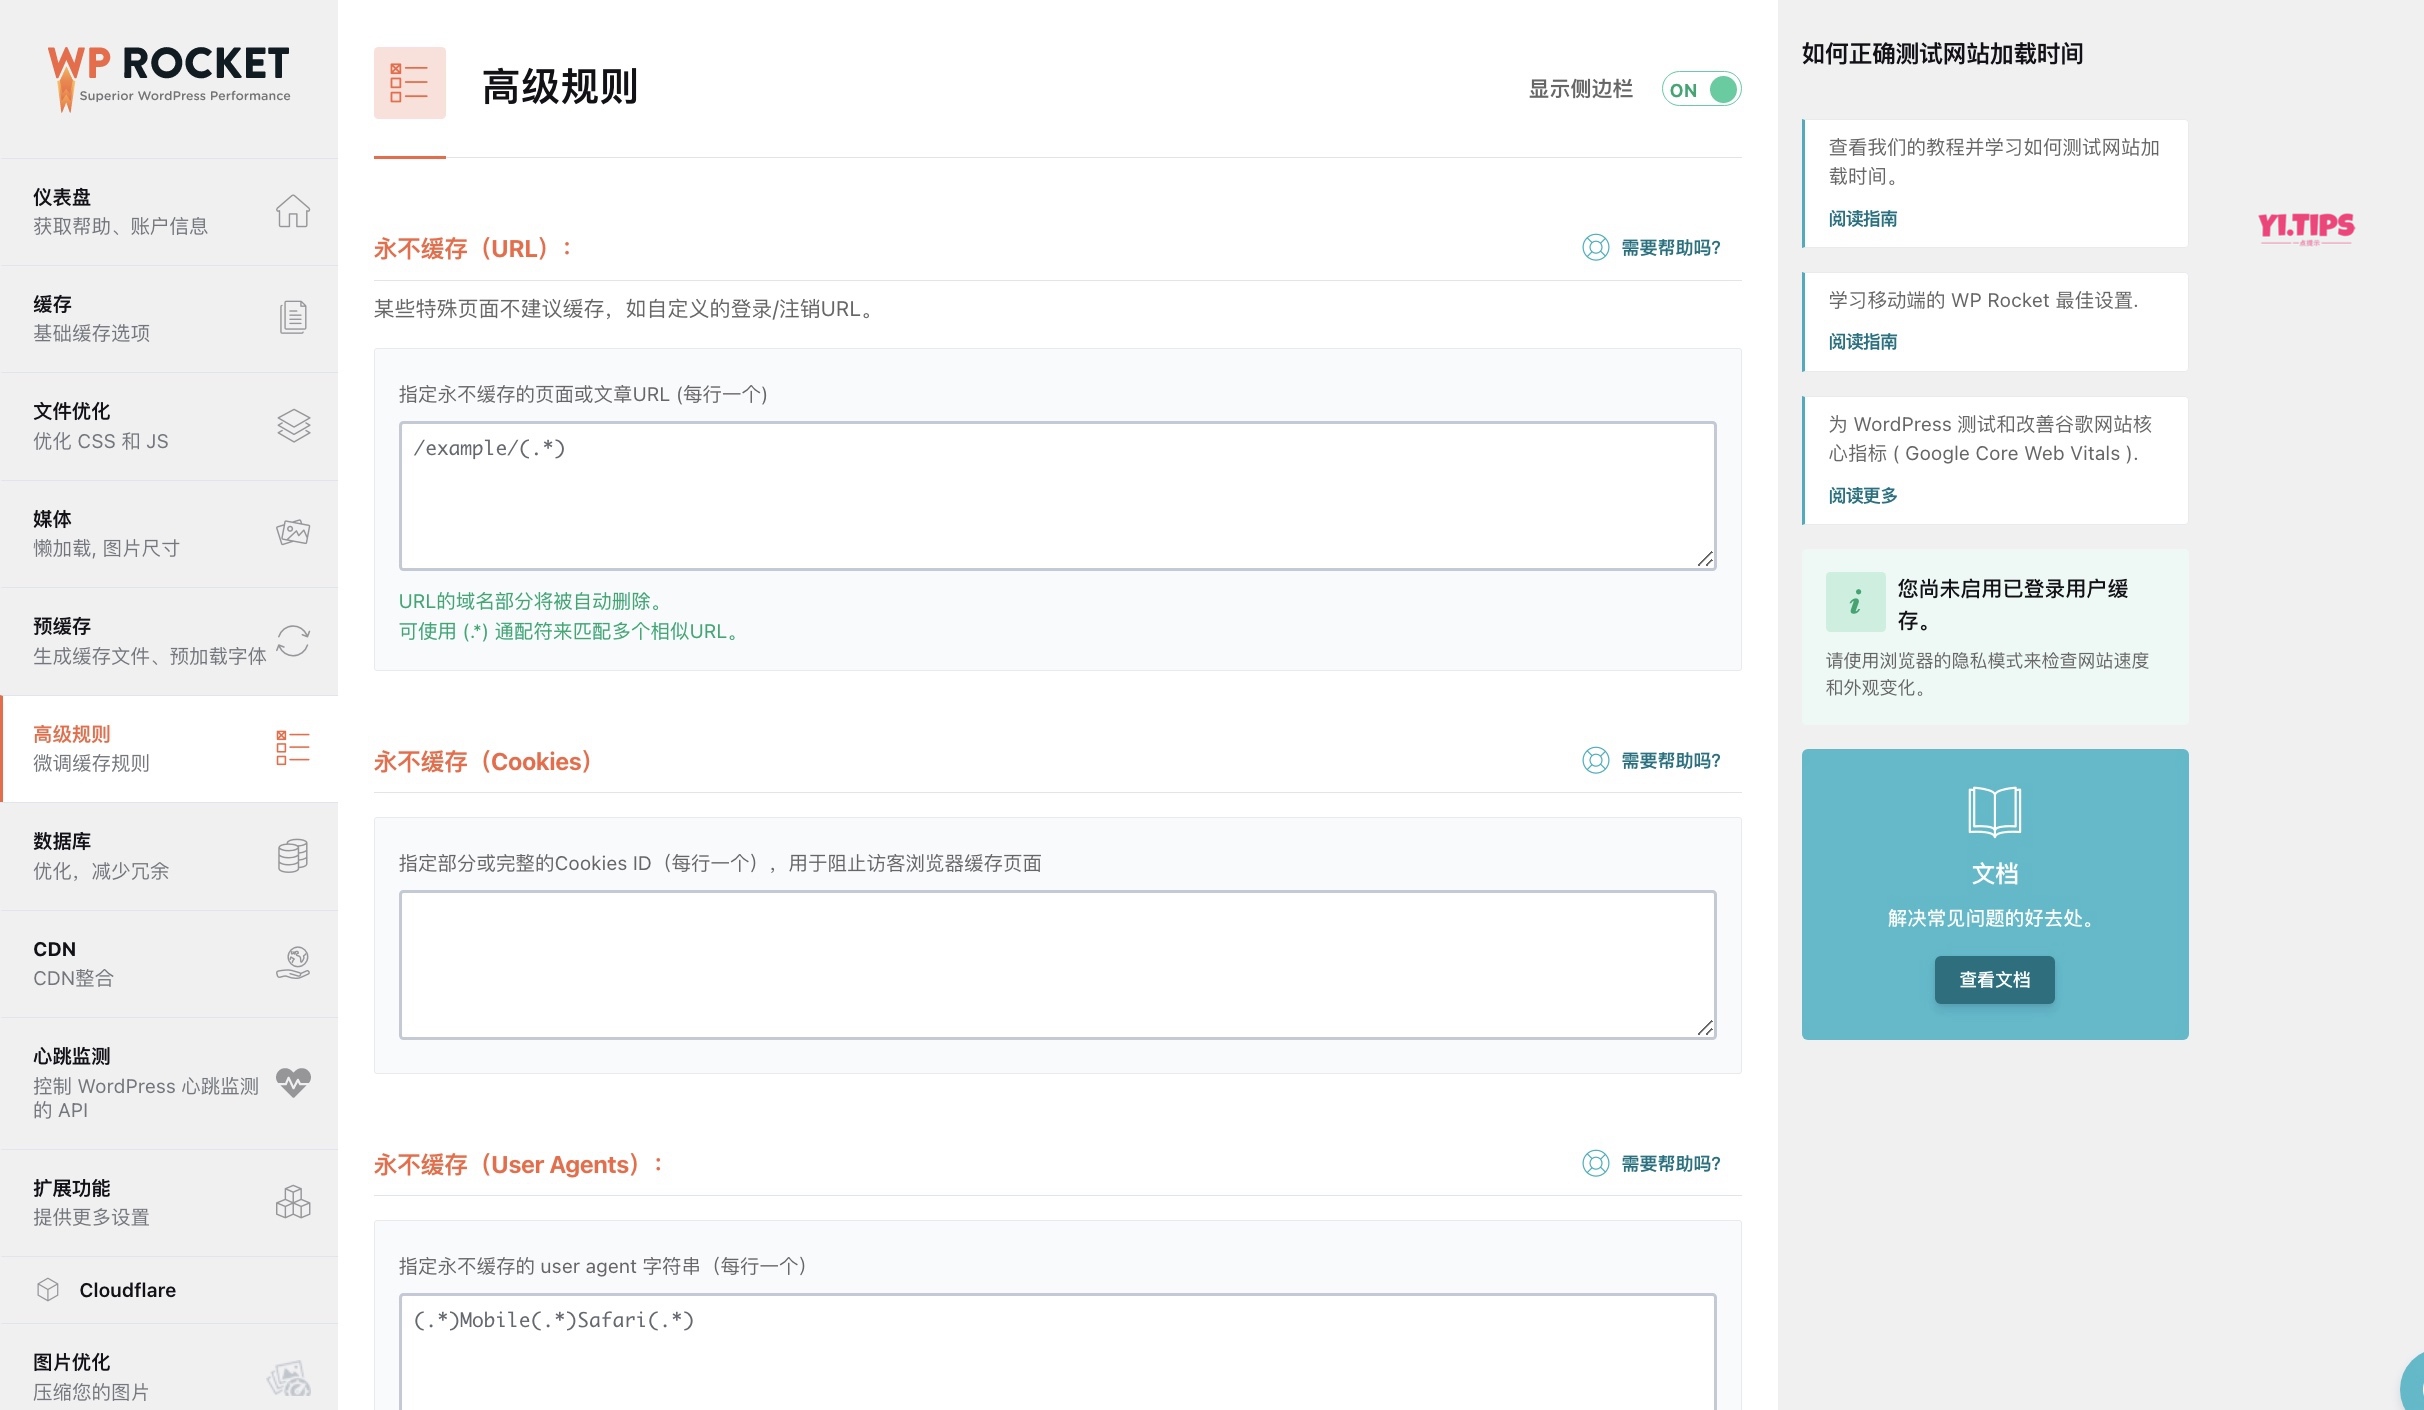The image size is (2424, 1410).
Task: Click the cache document icon in sidebar
Action: point(293,317)
